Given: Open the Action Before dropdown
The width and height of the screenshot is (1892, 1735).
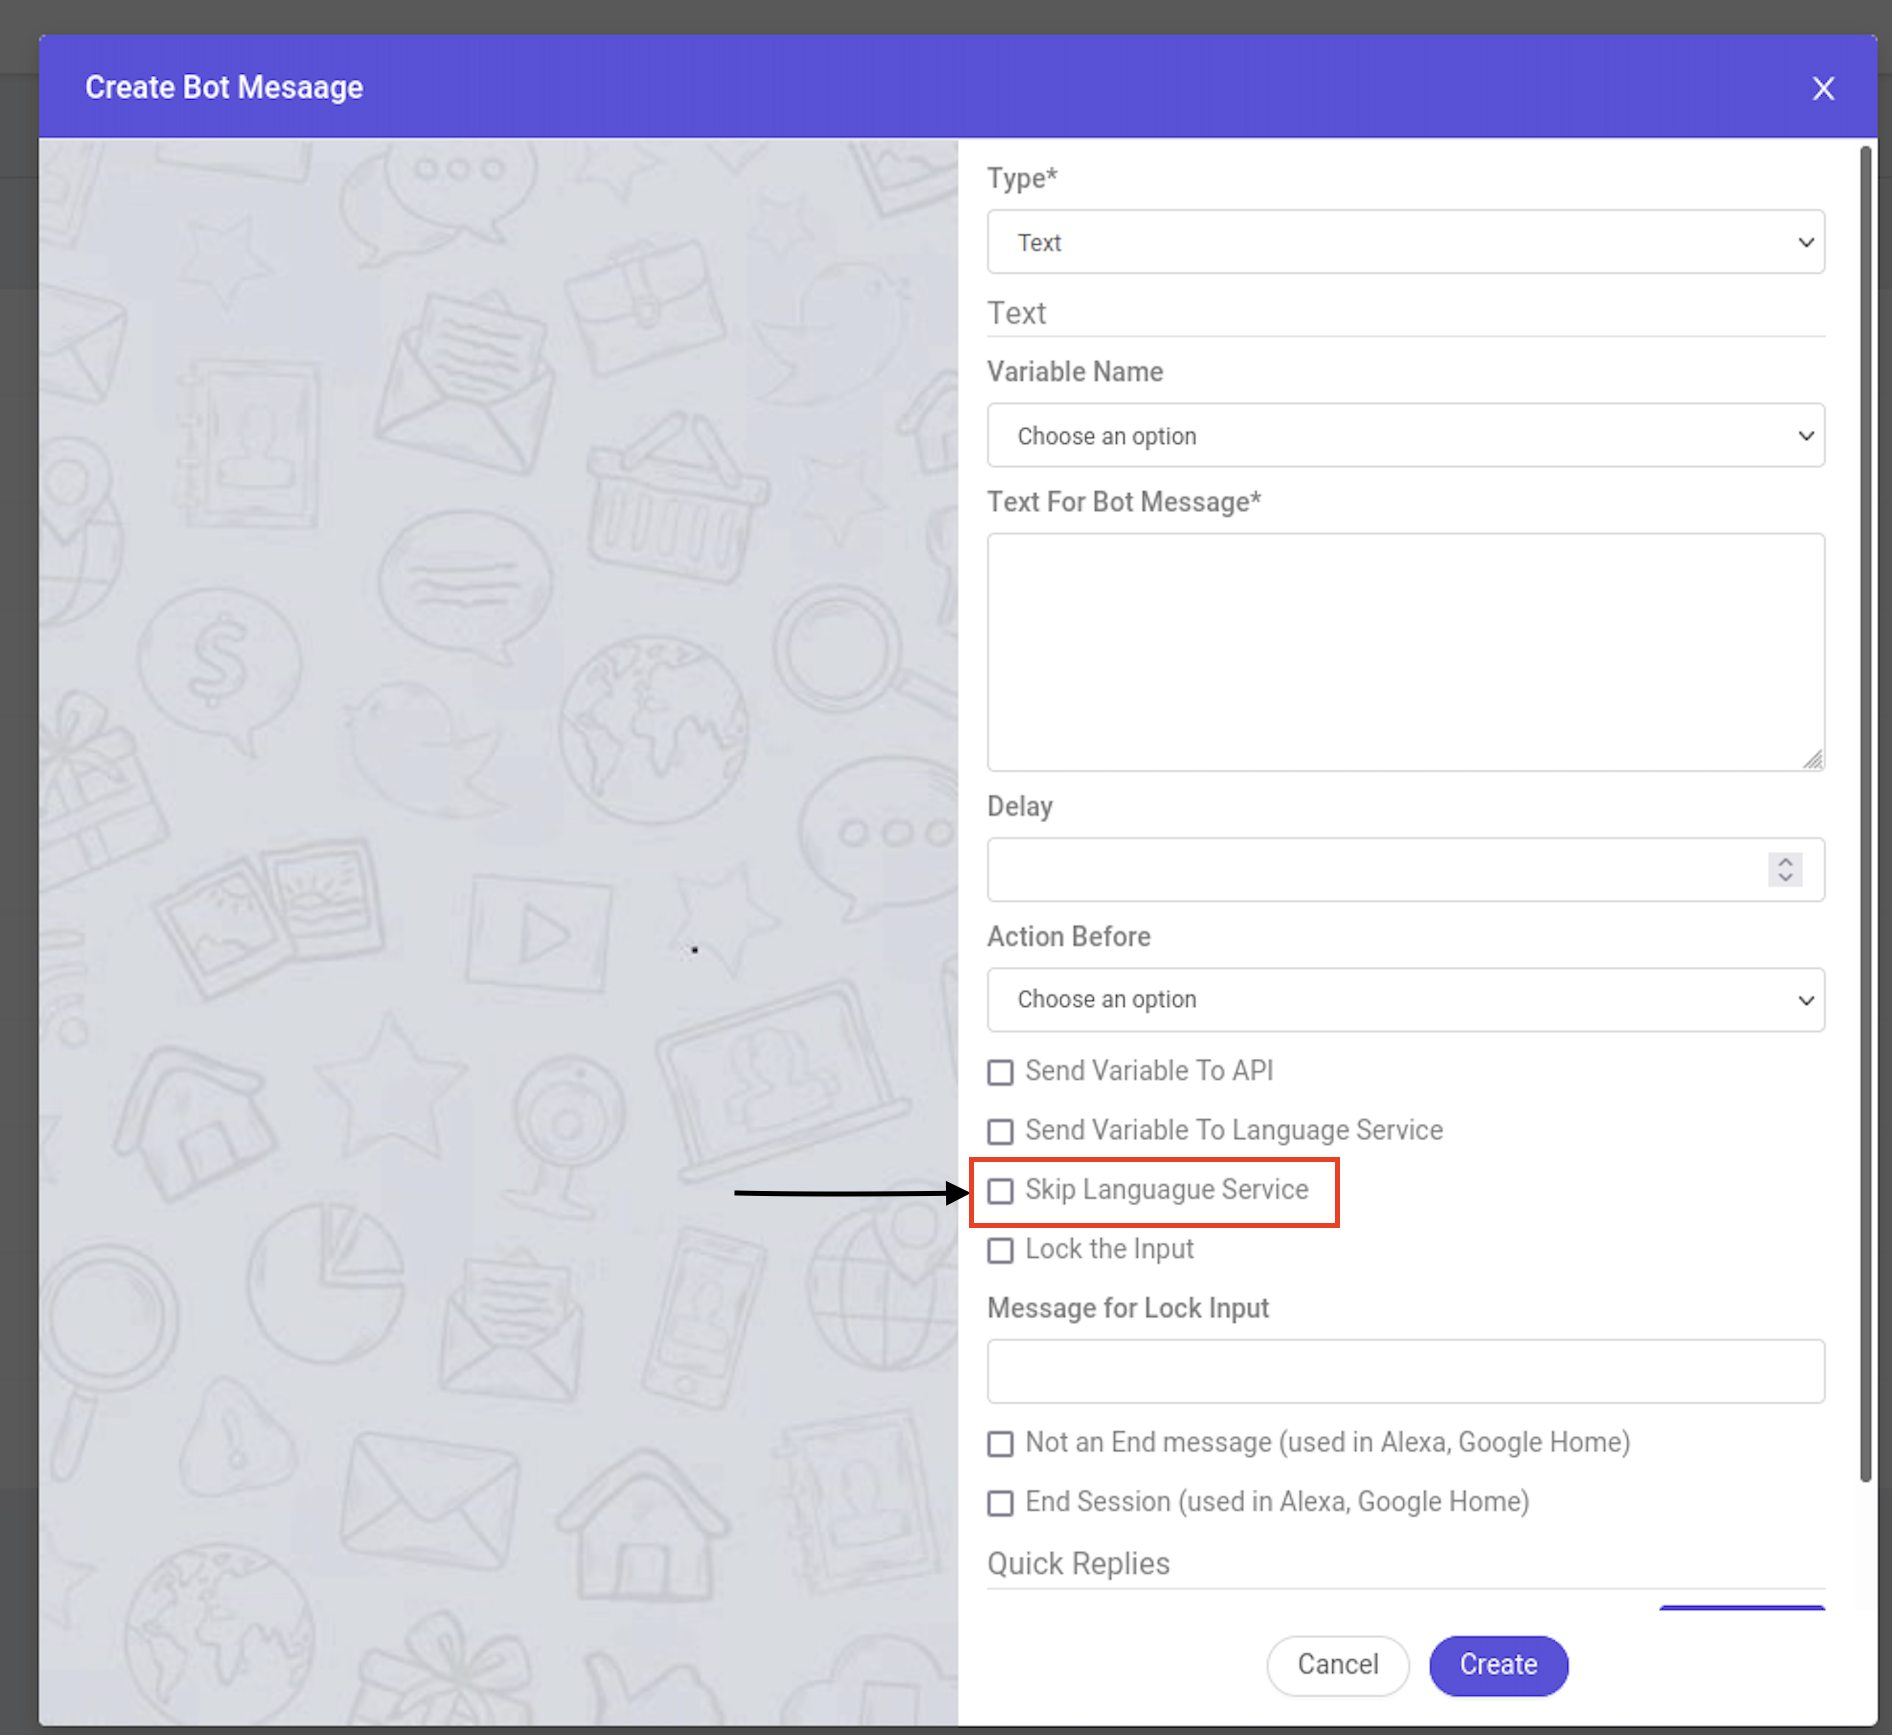Looking at the screenshot, I should click(x=1405, y=999).
